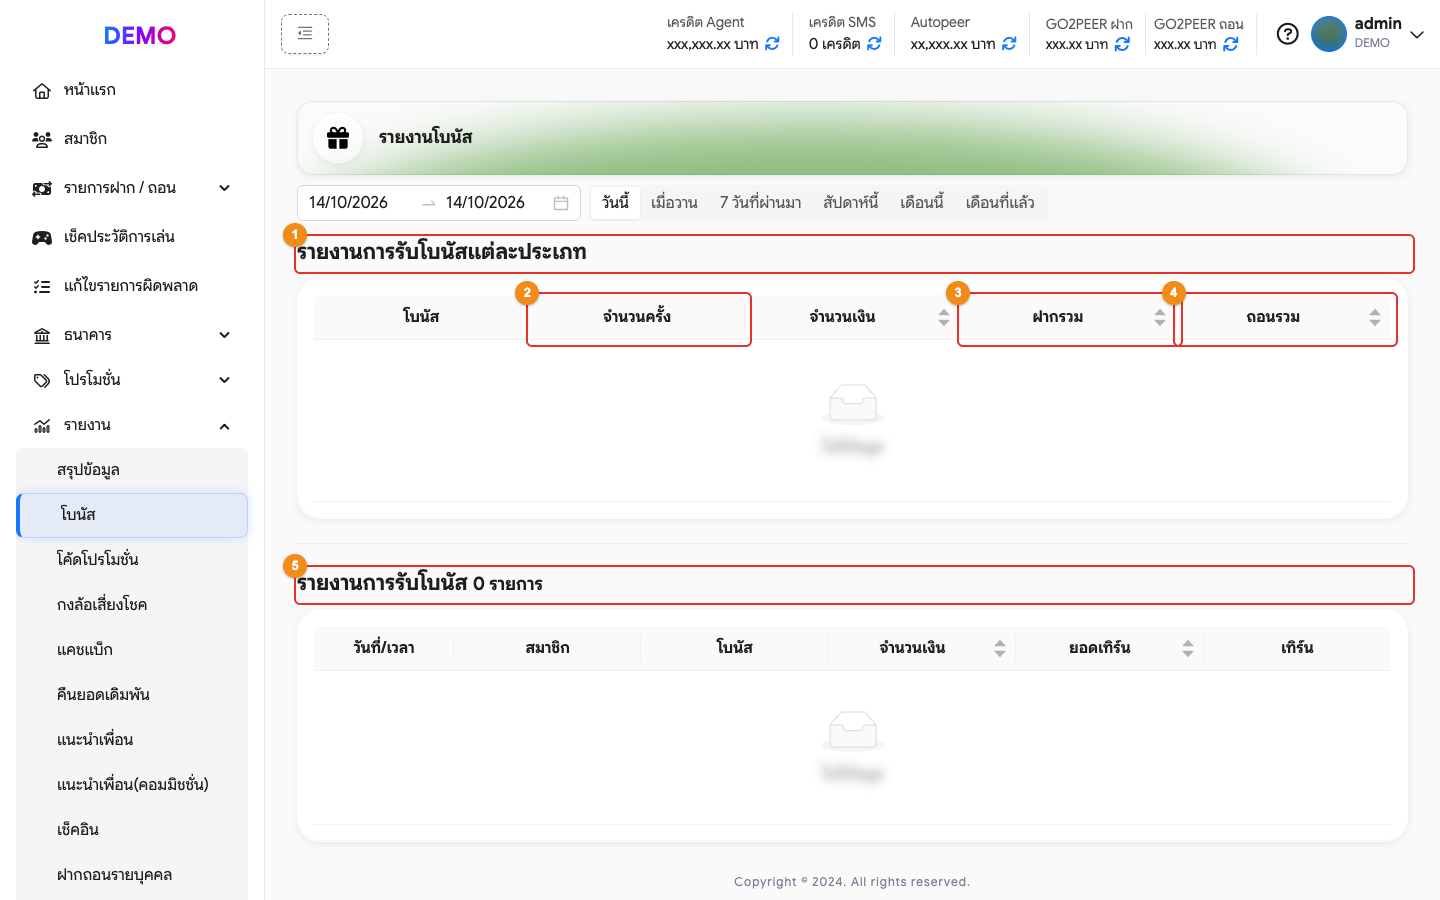Refresh the เครดิต Agent balance
Image resolution: width=1440 pixels, height=900 pixels.
[x=772, y=44]
